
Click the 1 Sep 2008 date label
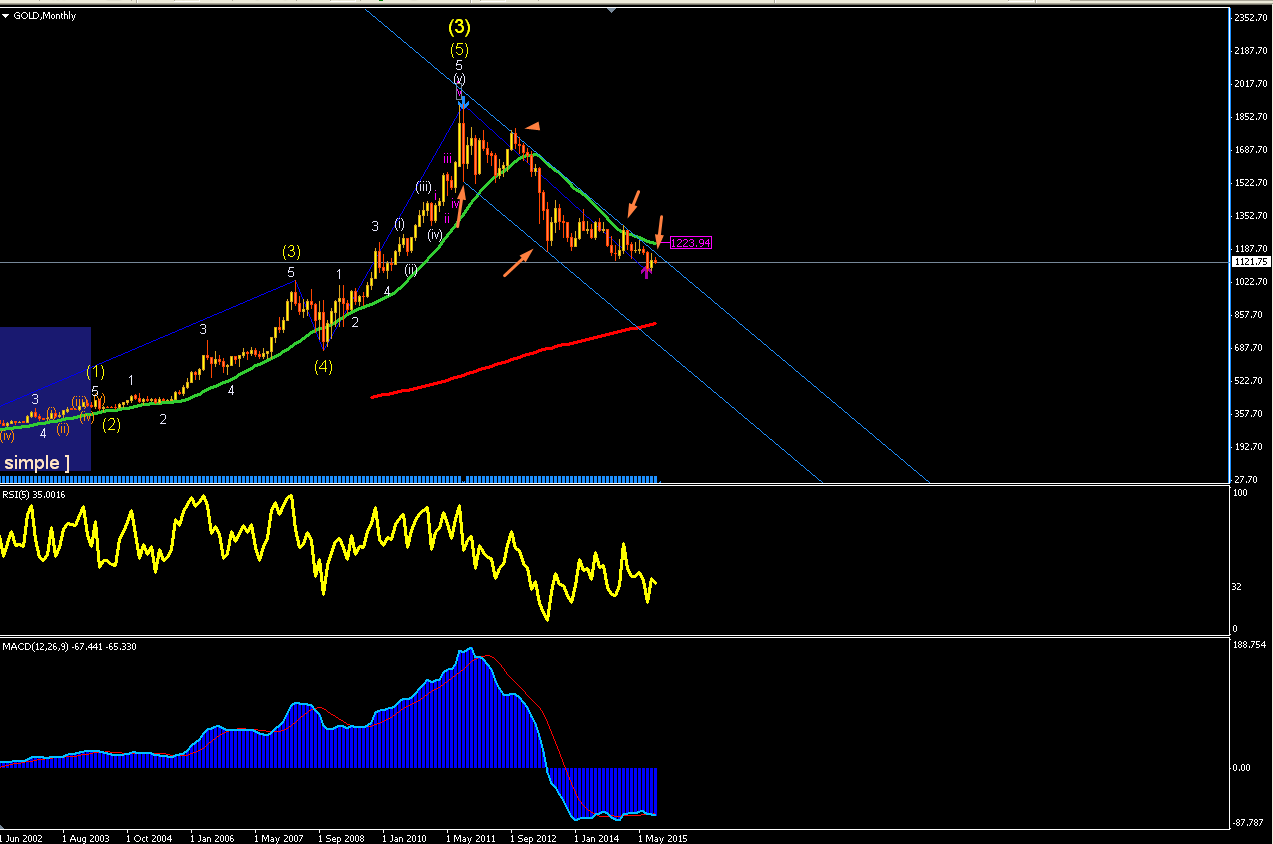point(341,838)
